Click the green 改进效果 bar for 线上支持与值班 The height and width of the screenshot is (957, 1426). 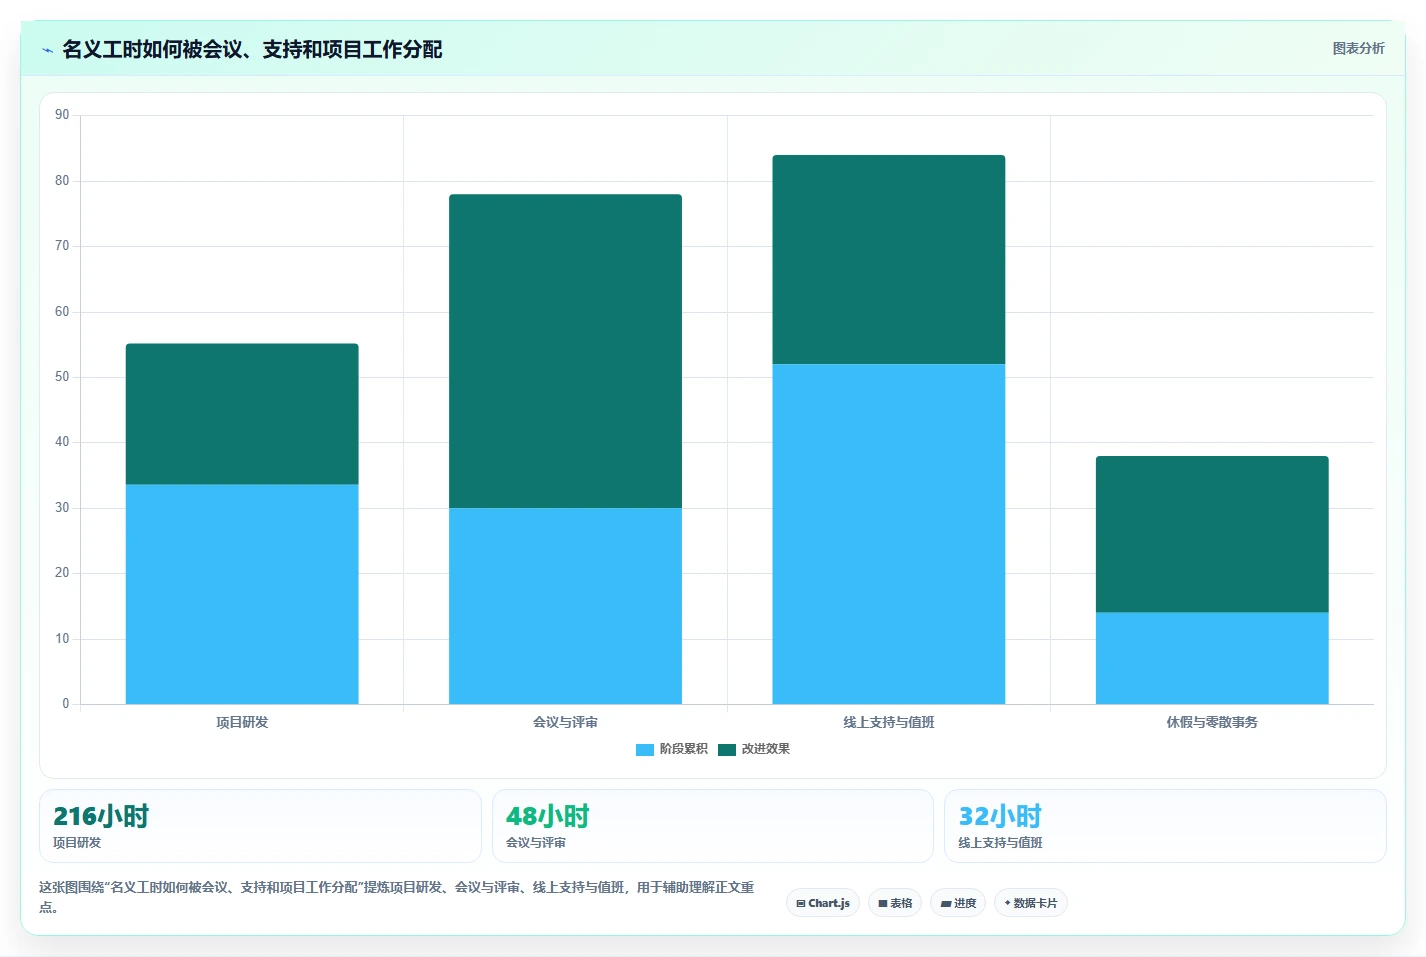[889, 260]
